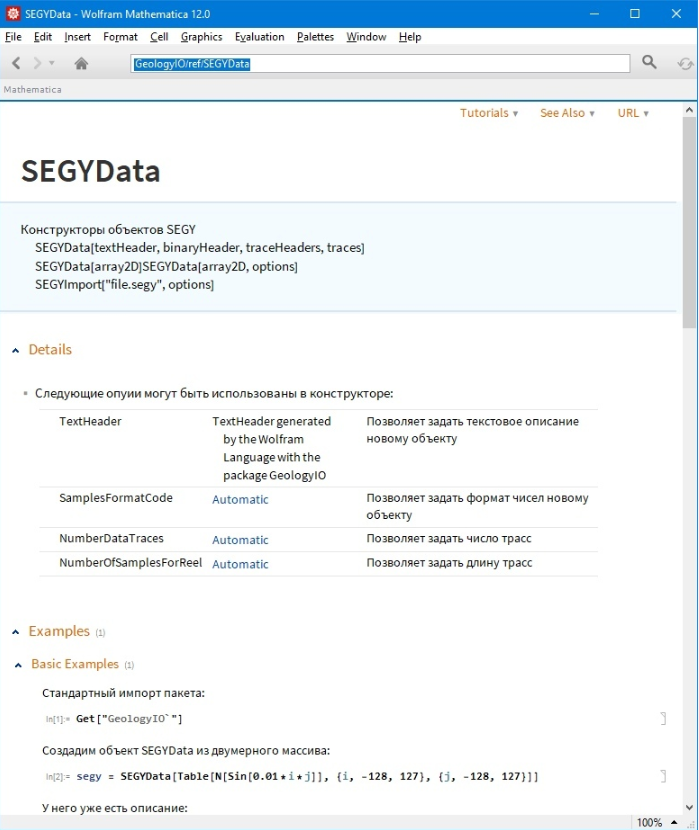
Task: Open the Evaluation menu
Action: [x=259, y=37]
